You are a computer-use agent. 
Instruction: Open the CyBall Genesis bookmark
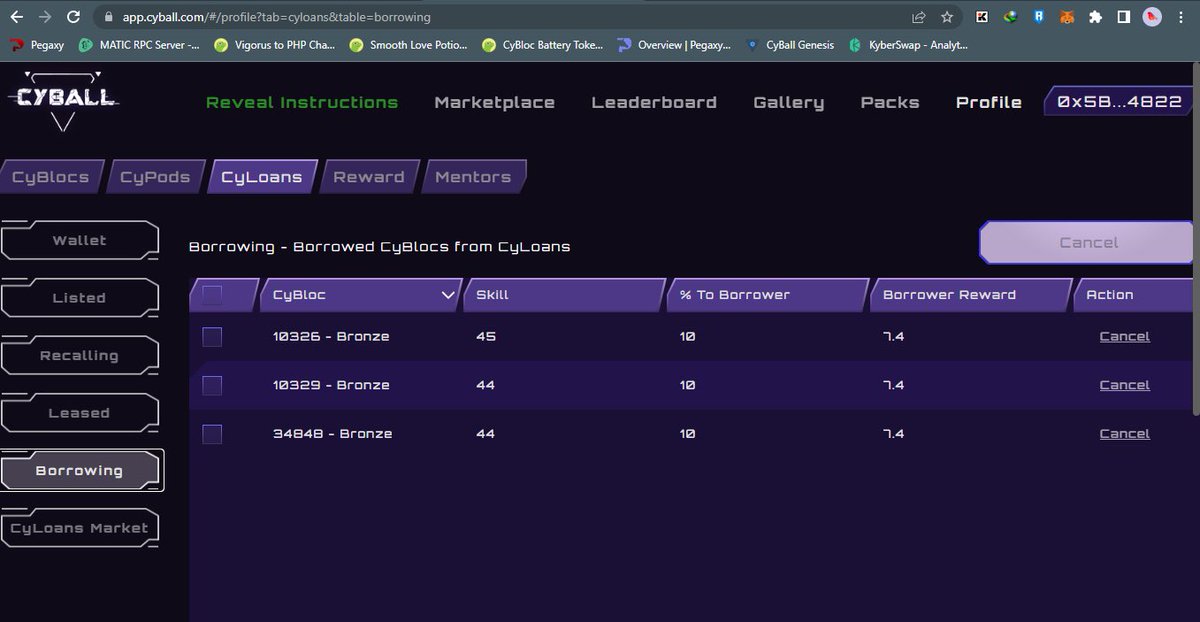[789, 45]
